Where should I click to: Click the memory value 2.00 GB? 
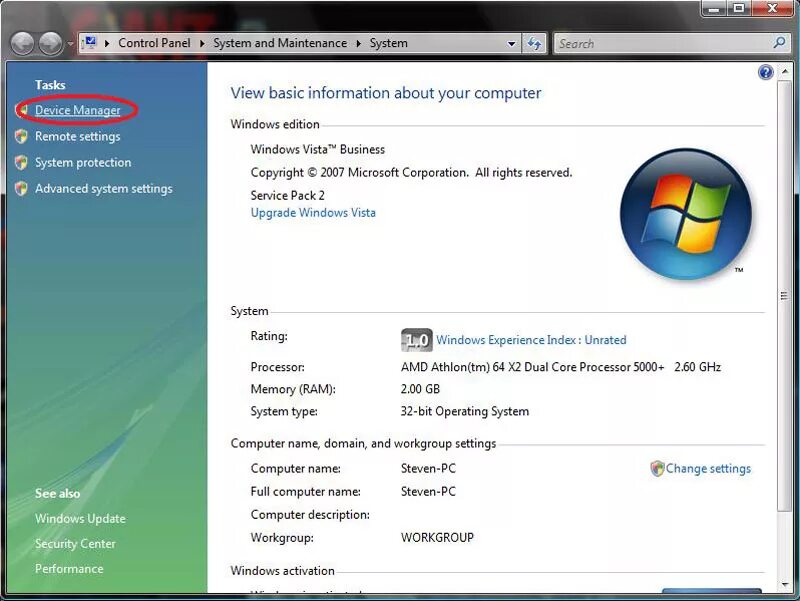pyautogui.click(x=420, y=389)
